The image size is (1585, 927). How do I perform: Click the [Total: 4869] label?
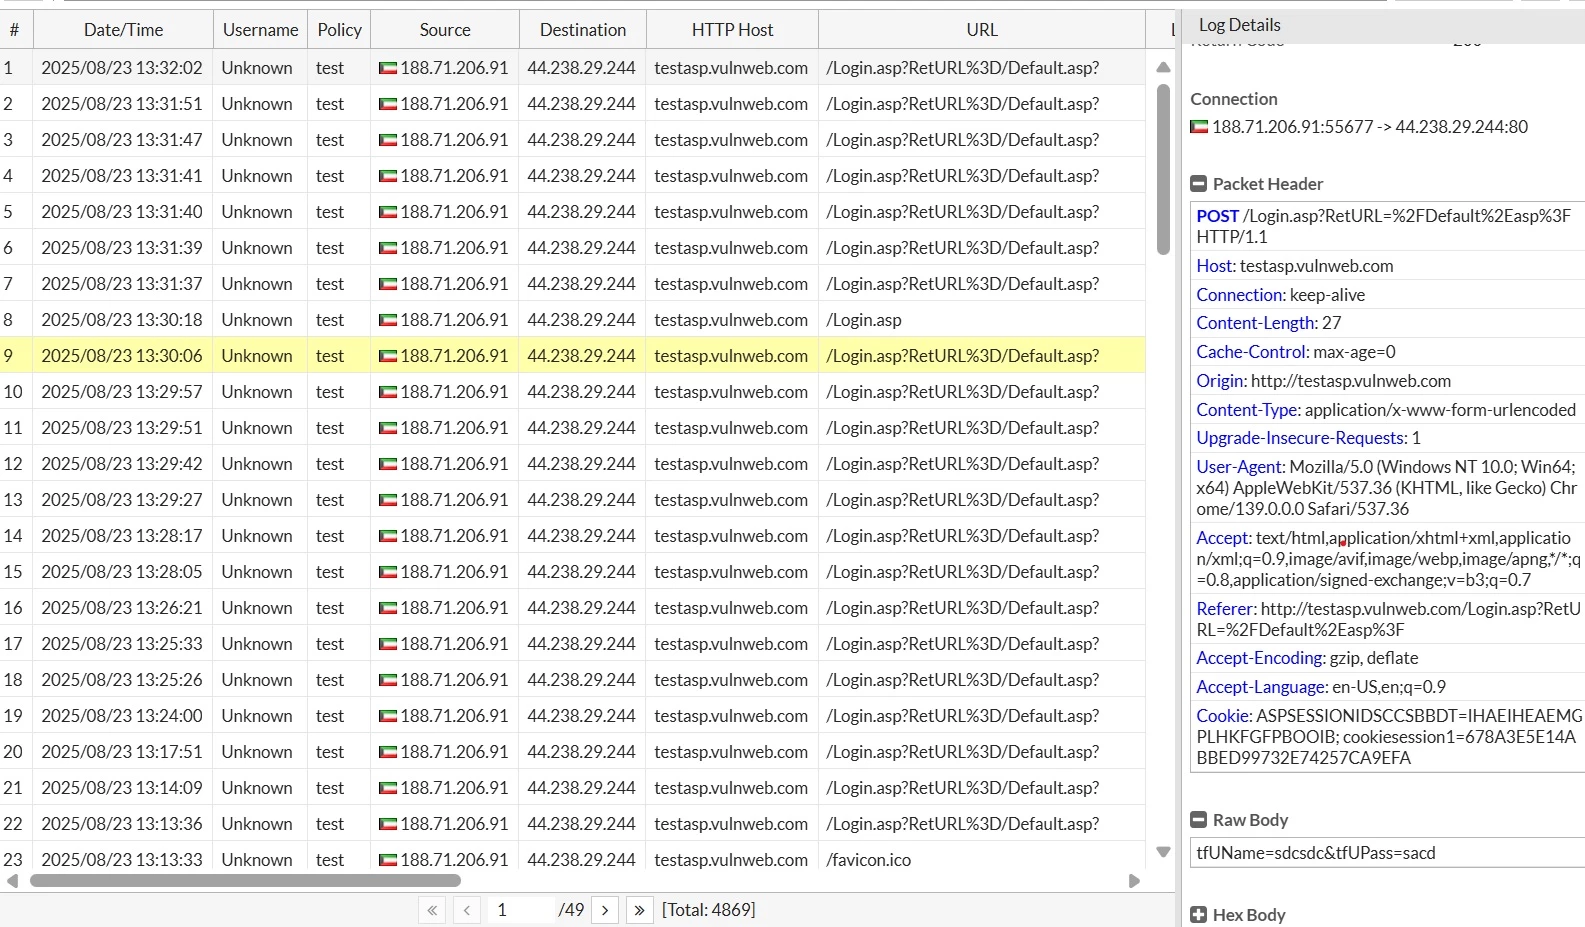click(709, 910)
